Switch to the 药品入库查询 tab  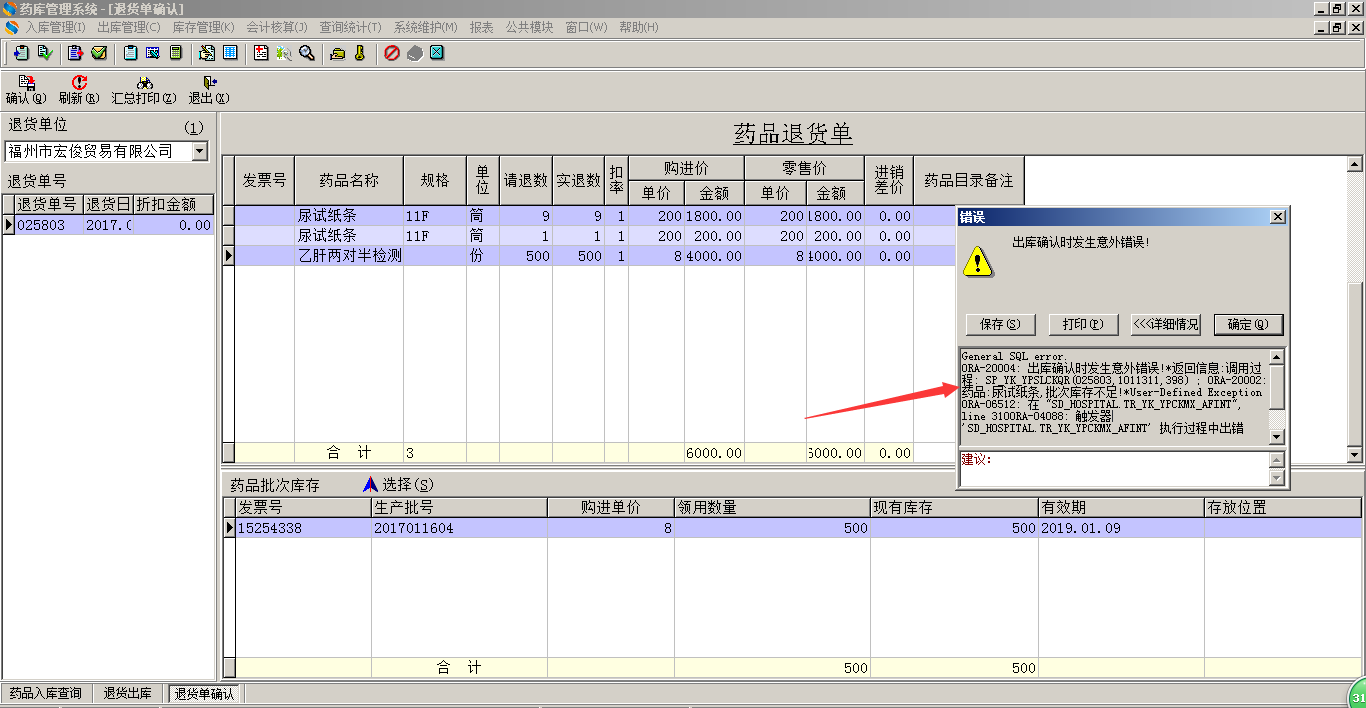click(x=46, y=693)
